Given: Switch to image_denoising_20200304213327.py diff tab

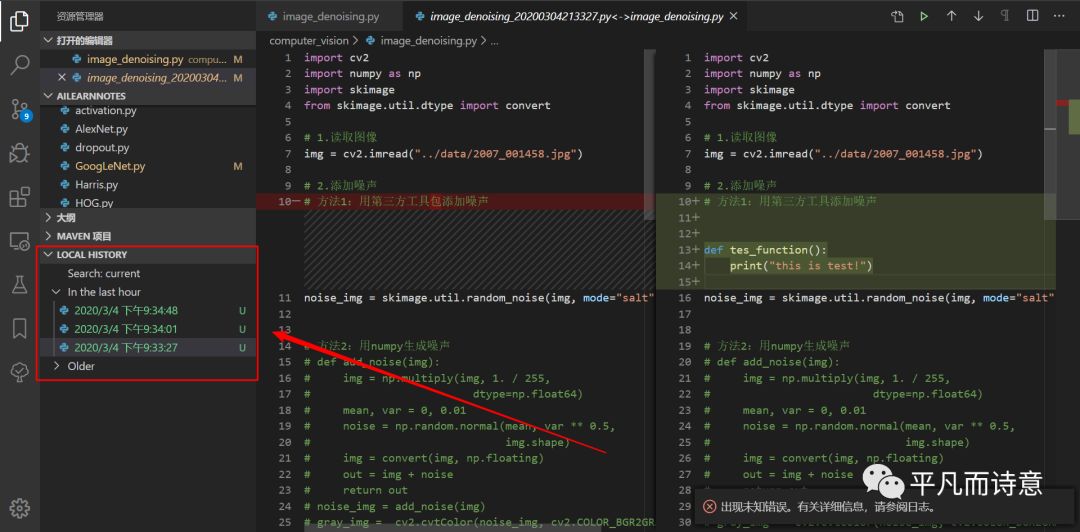Looking at the screenshot, I should [x=576, y=17].
